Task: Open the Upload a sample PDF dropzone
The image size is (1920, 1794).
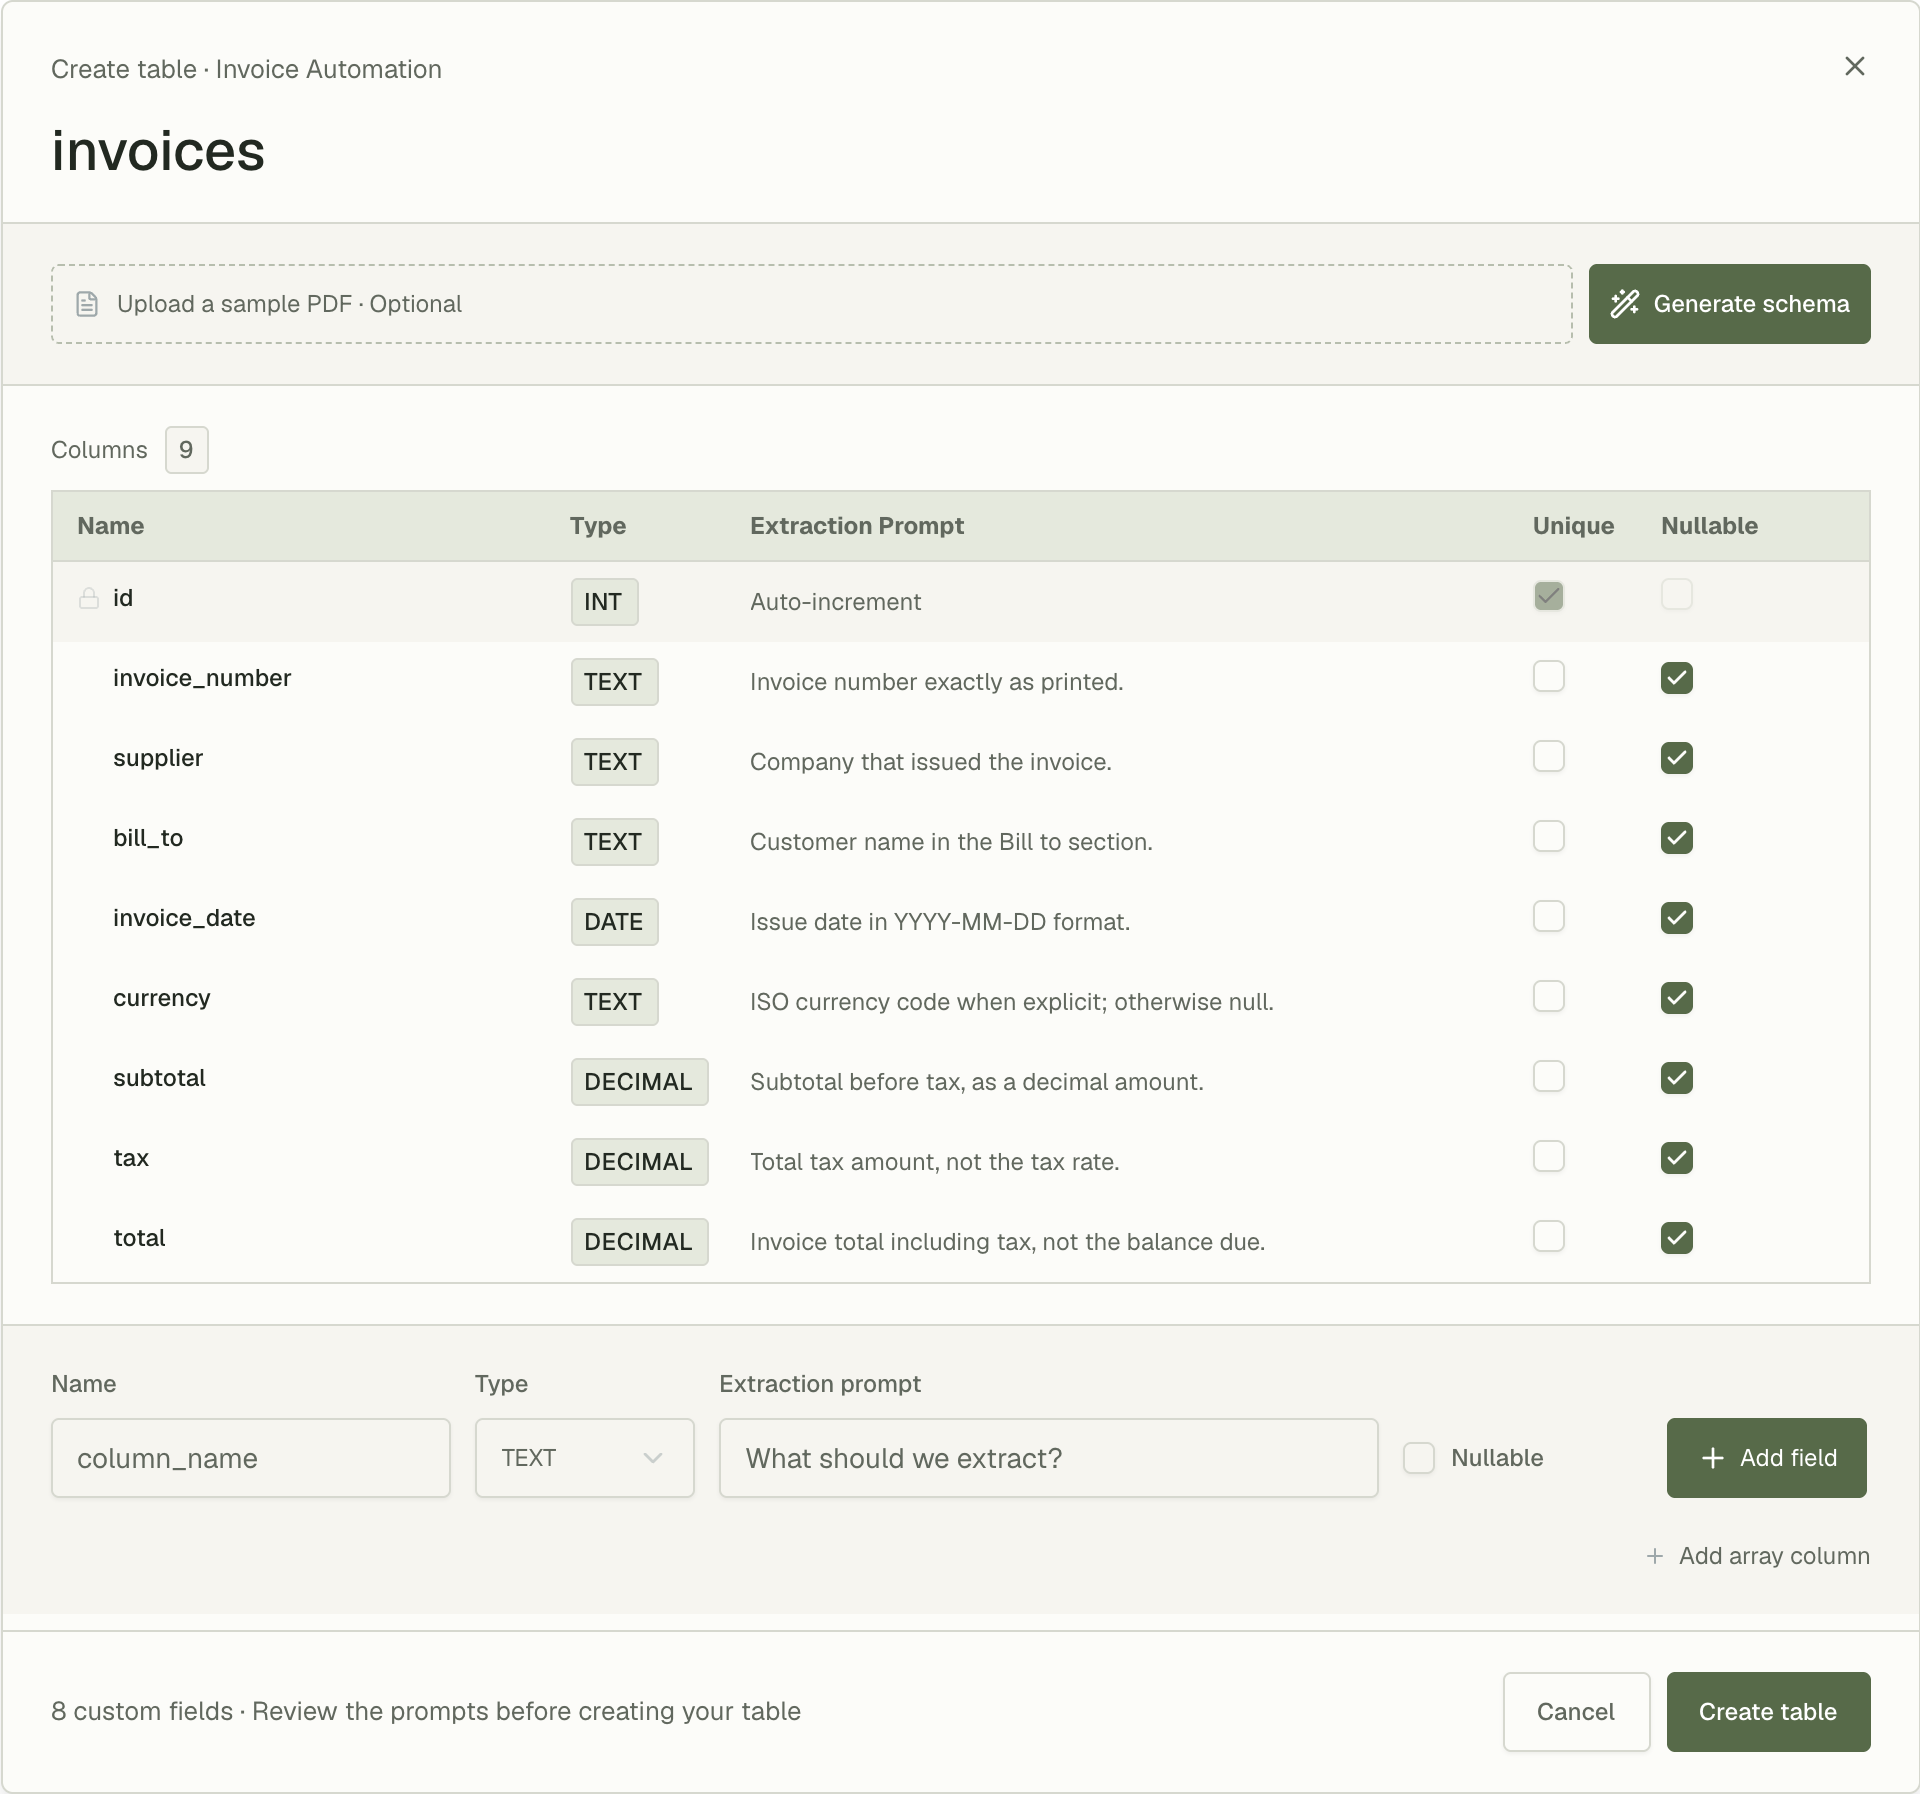Action: point(811,304)
